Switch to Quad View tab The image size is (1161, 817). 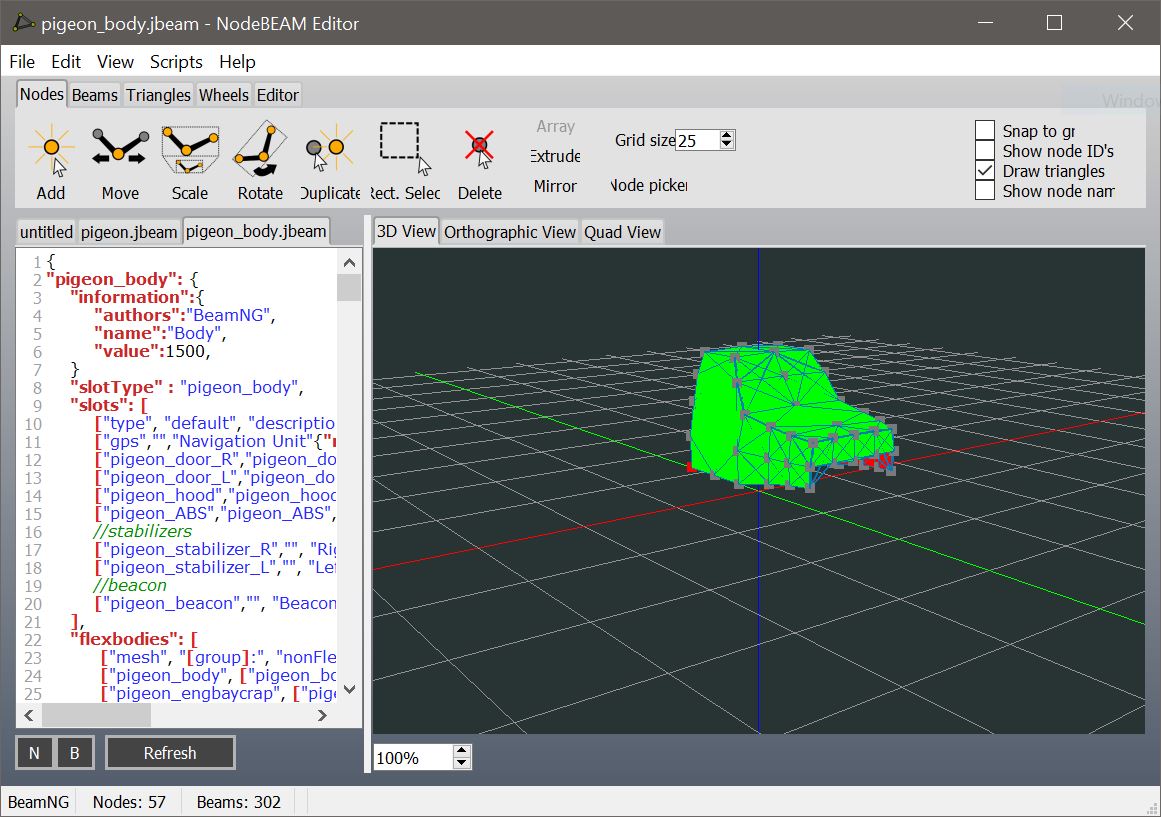(622, 232)
